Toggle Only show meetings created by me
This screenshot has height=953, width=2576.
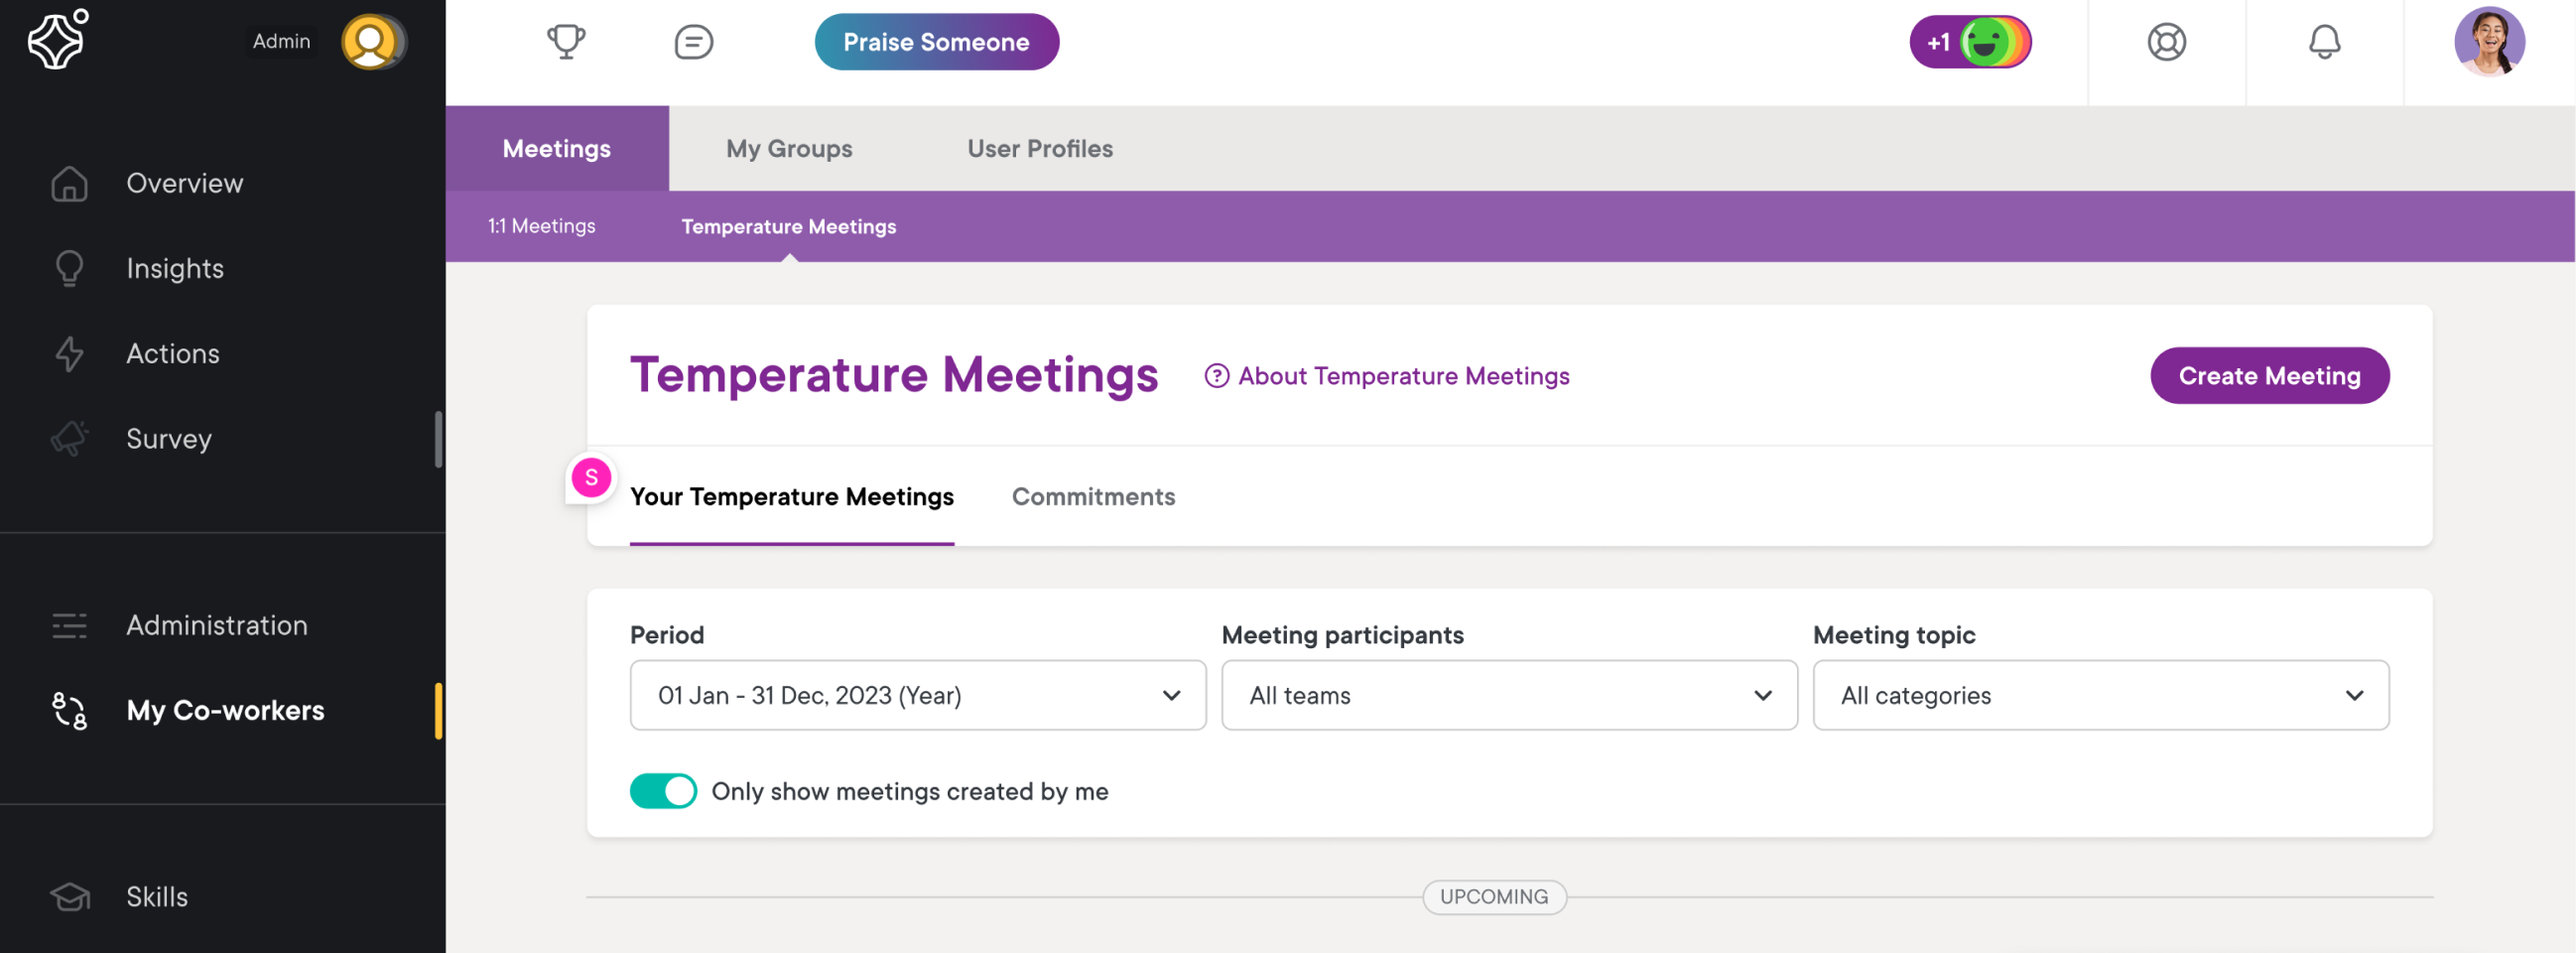point(663,791)
